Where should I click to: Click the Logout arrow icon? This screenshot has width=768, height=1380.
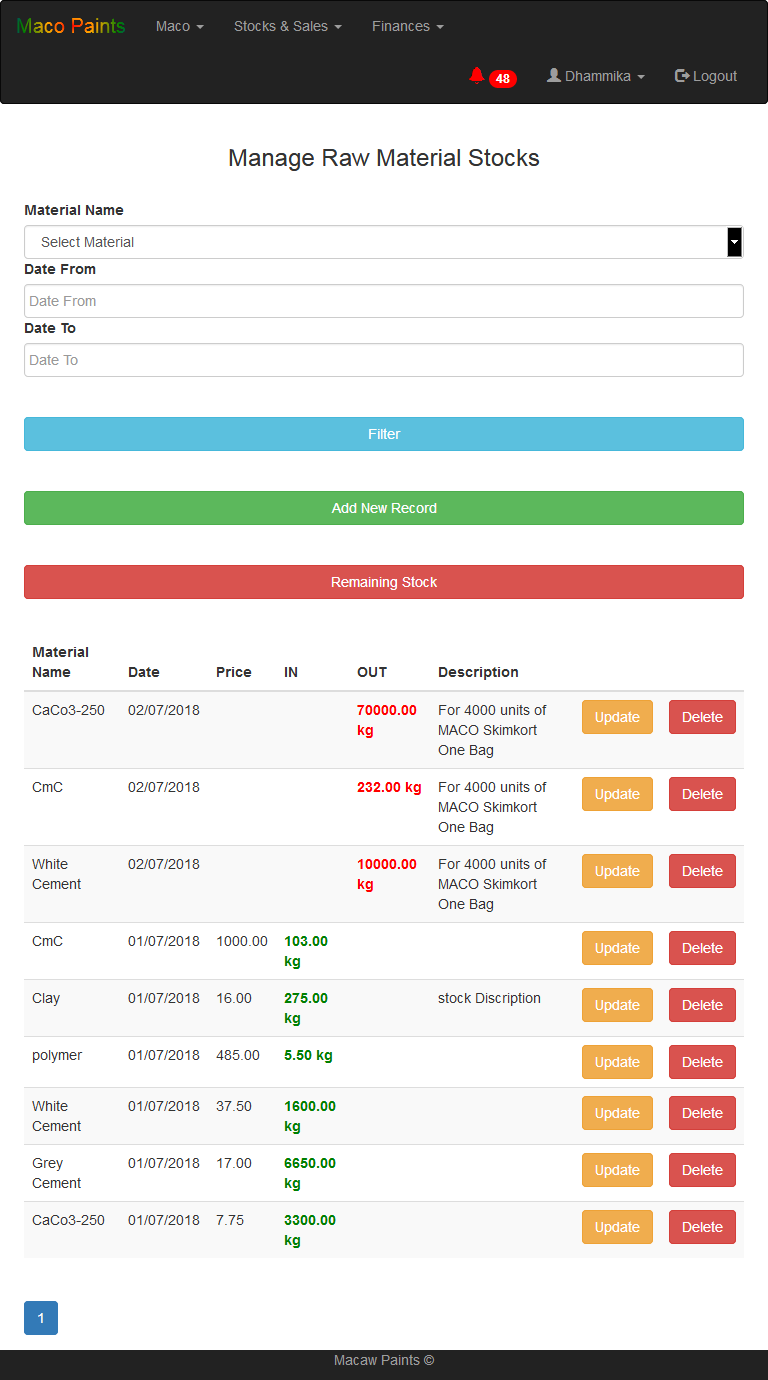(x=682, y=76)
